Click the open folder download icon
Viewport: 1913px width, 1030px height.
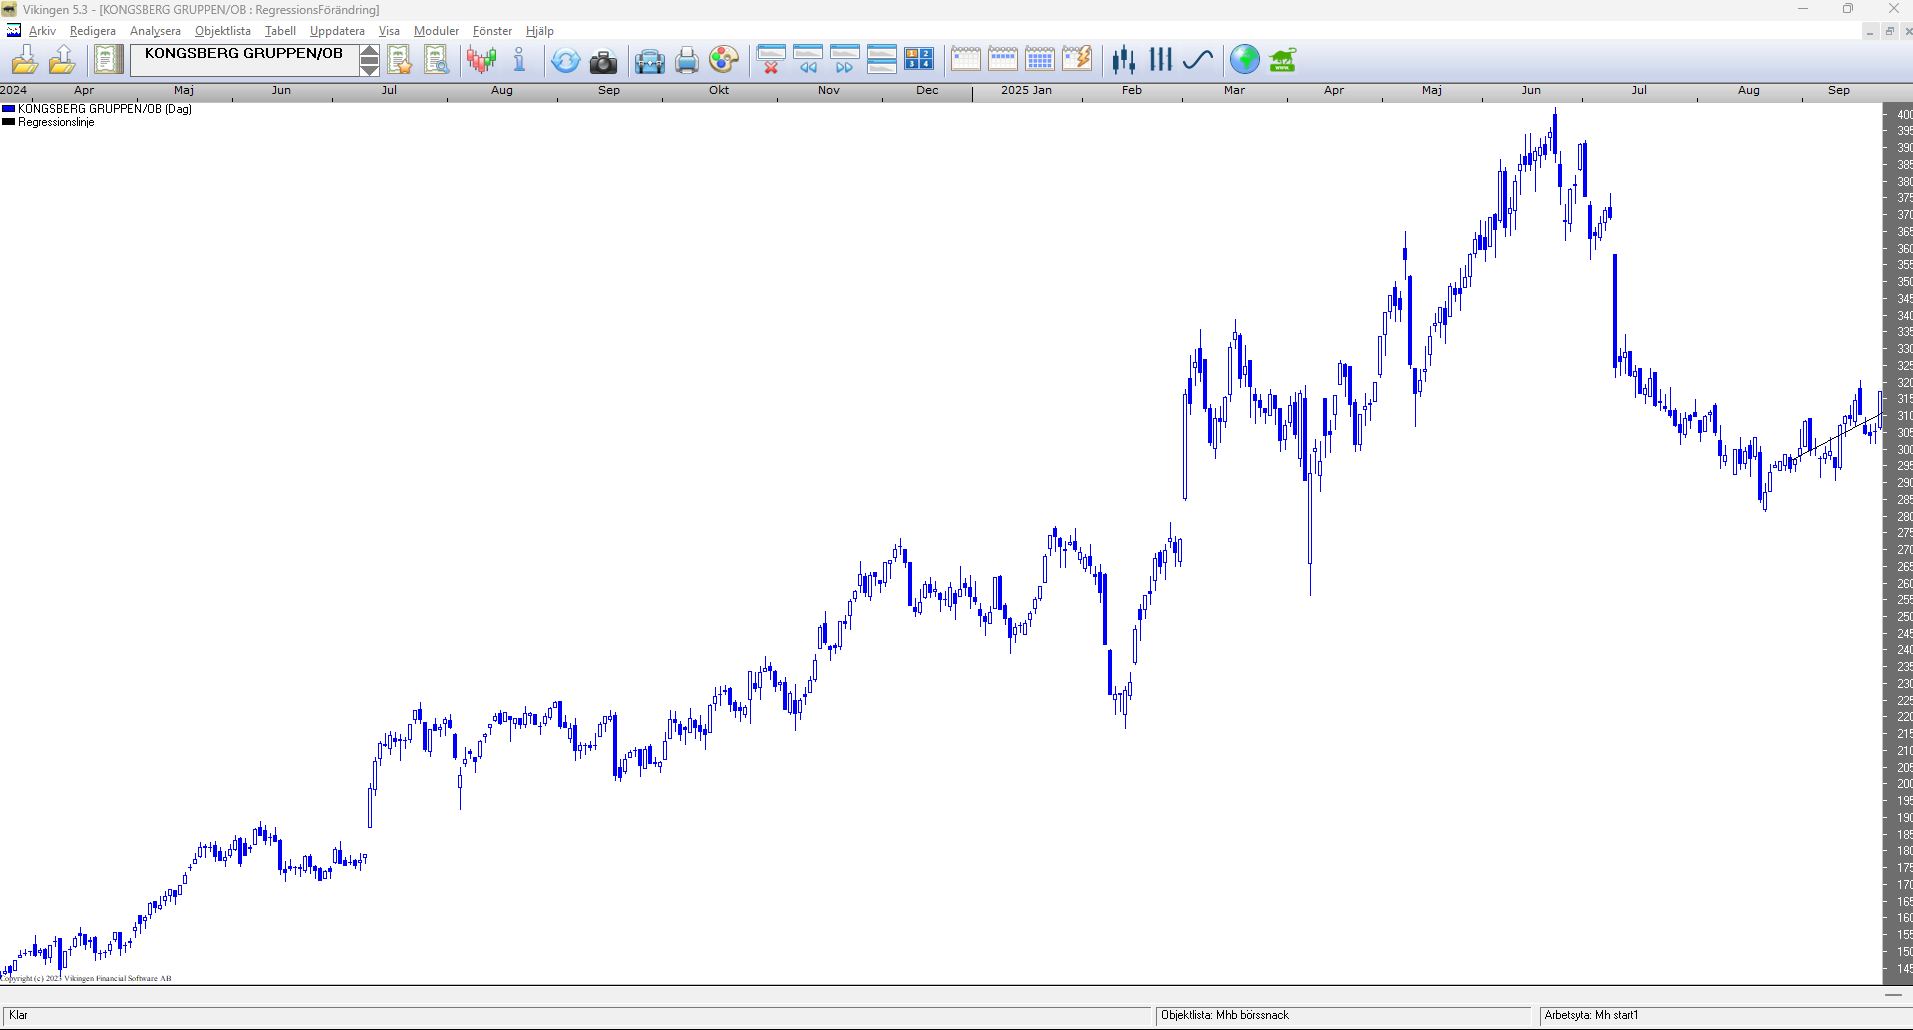[25, 61]
